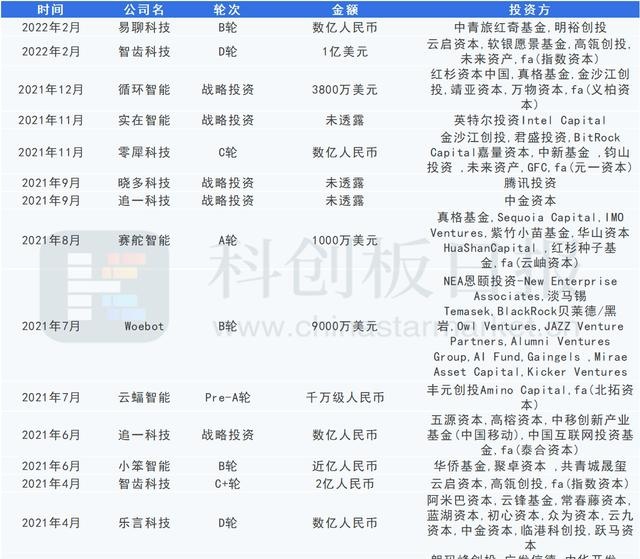Select the 英特尔投资Intel Capital investor cell
Image resolution: width=640 pixels, height=559 pixels.
(x=529, y=120)
